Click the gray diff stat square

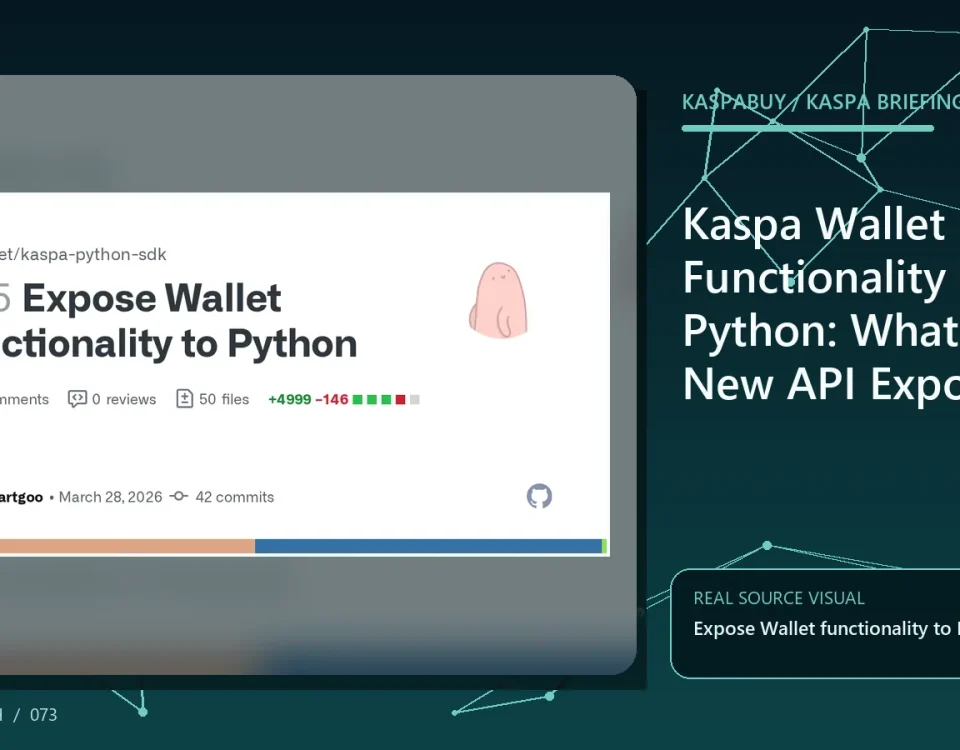[x=414, y=399]
